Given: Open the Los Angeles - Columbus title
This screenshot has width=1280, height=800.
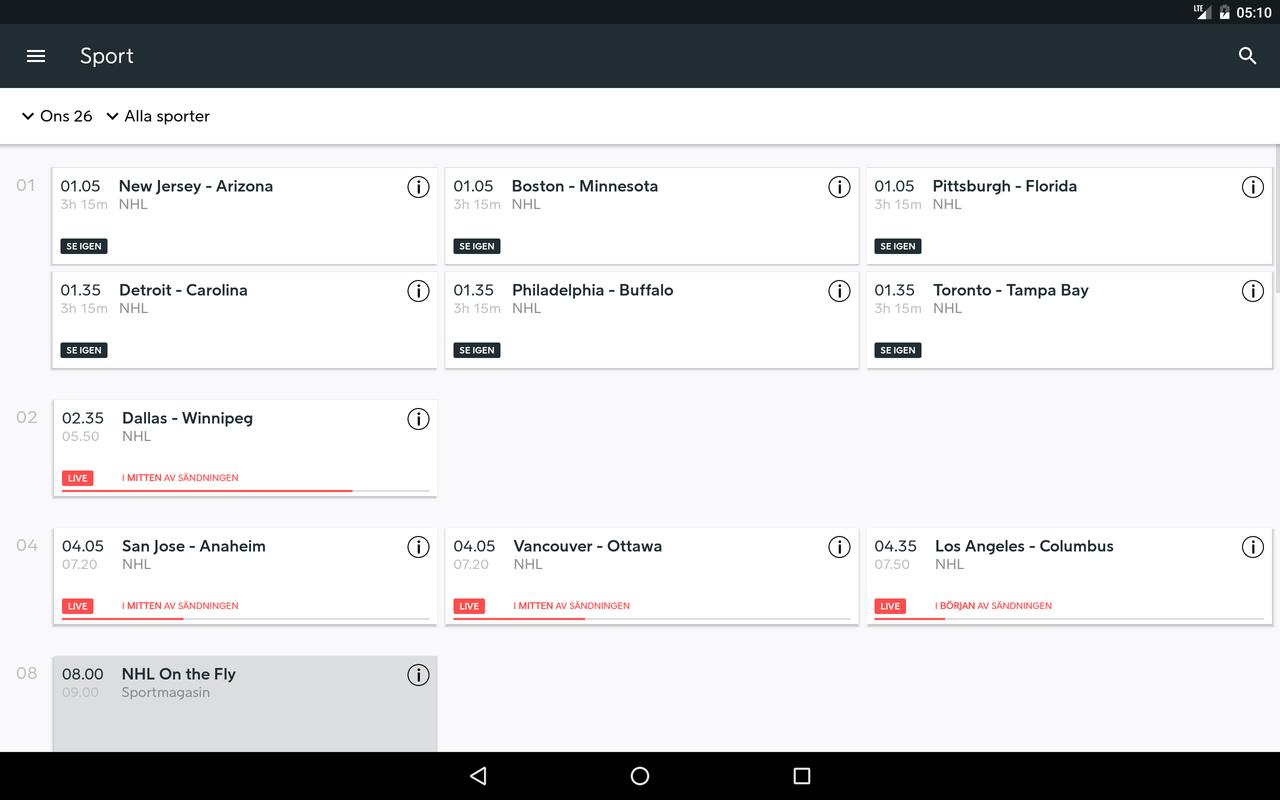Looking at the screenshot, I should point(1024,546).
